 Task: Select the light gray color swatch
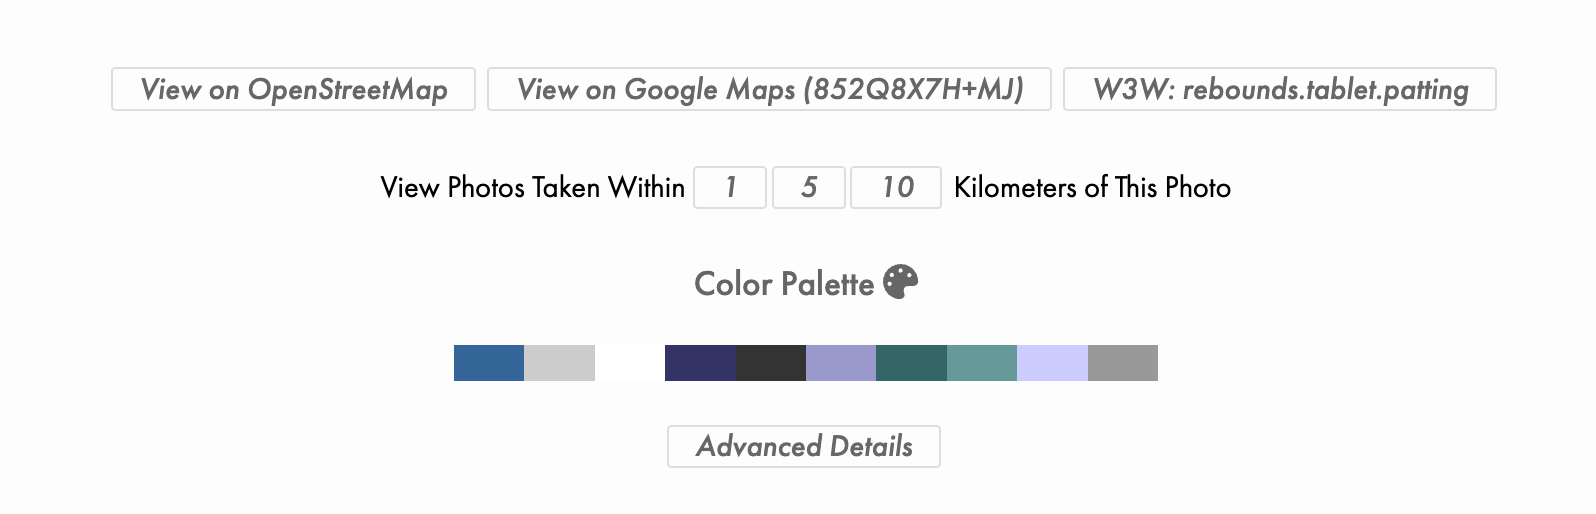(559, 363)
